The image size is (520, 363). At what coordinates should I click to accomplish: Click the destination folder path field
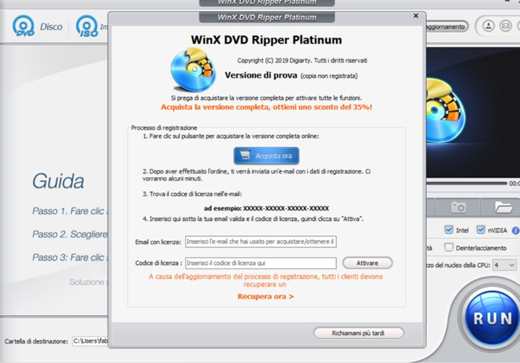tap(90, 341)
